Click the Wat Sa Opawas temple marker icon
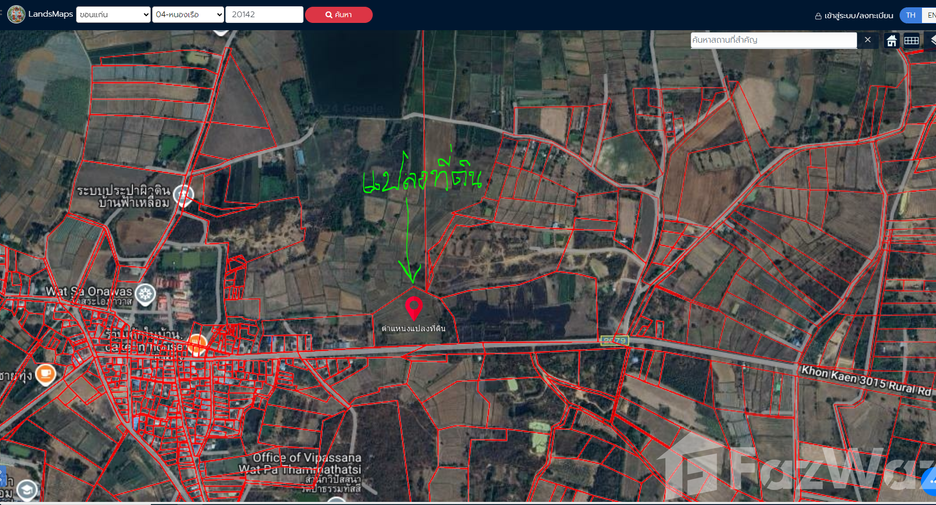Image resolution: width=936 pixels, height=505 pixels. click(x=145, y=294)
